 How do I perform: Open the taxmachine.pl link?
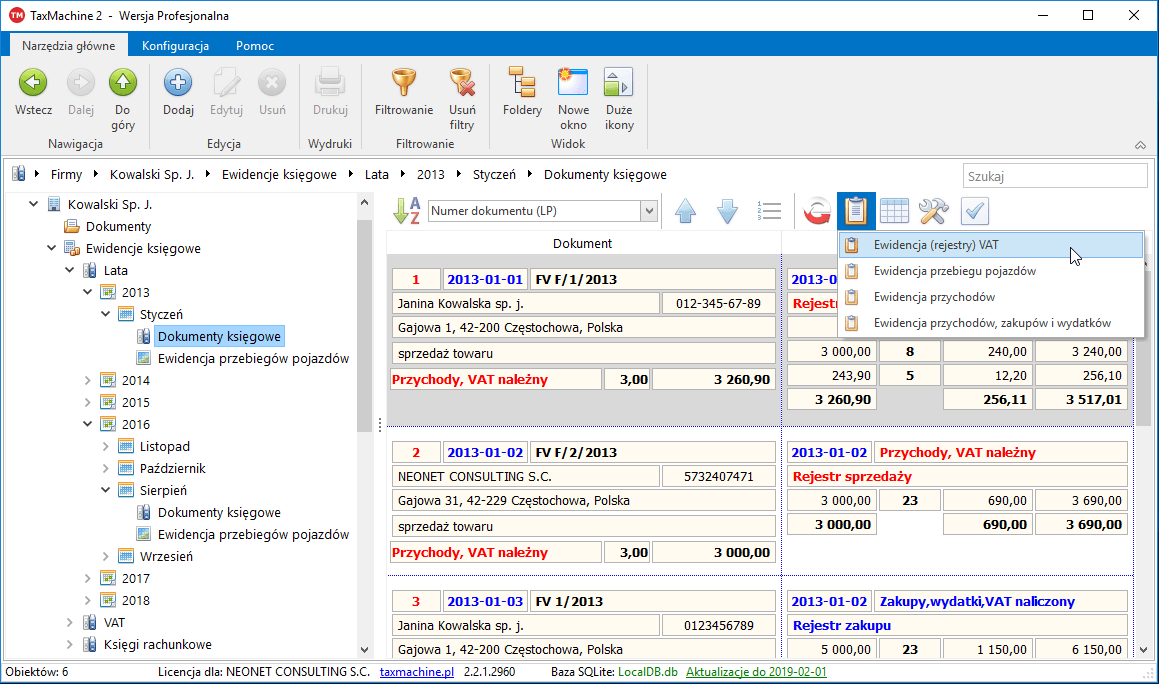pyautogui.click(x=417, y=672)
